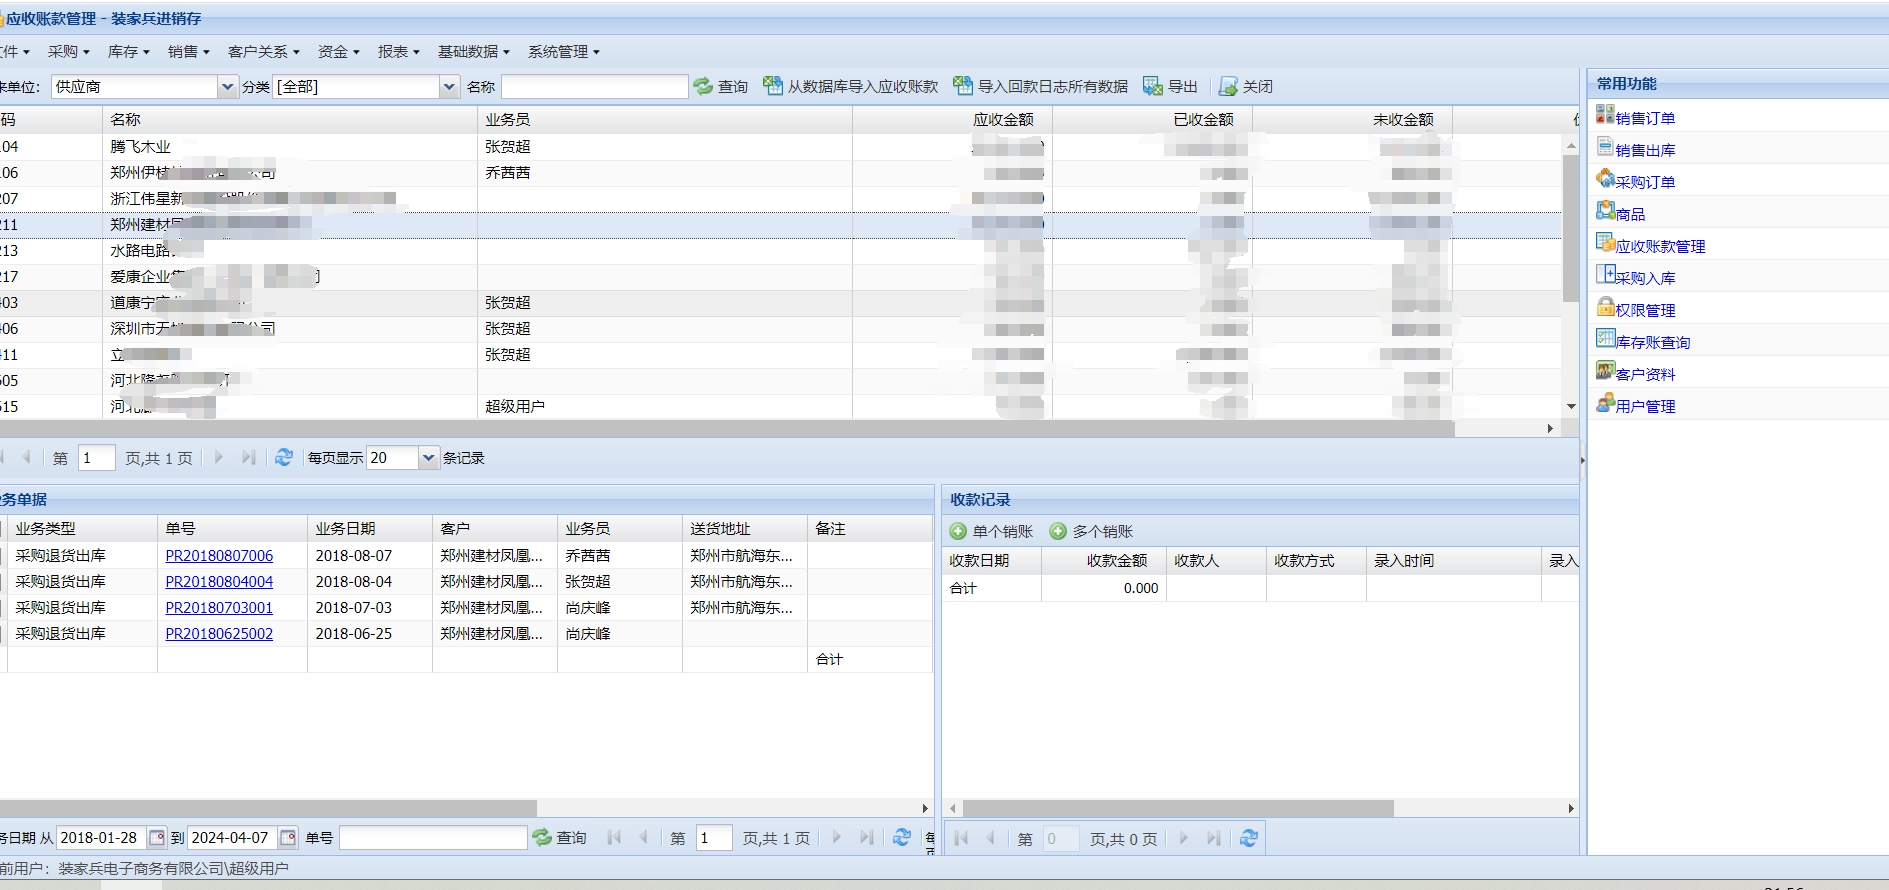Refresh the business documents paging toolbar
Screen dimensions: 1889x890
[x=902, y=837]
